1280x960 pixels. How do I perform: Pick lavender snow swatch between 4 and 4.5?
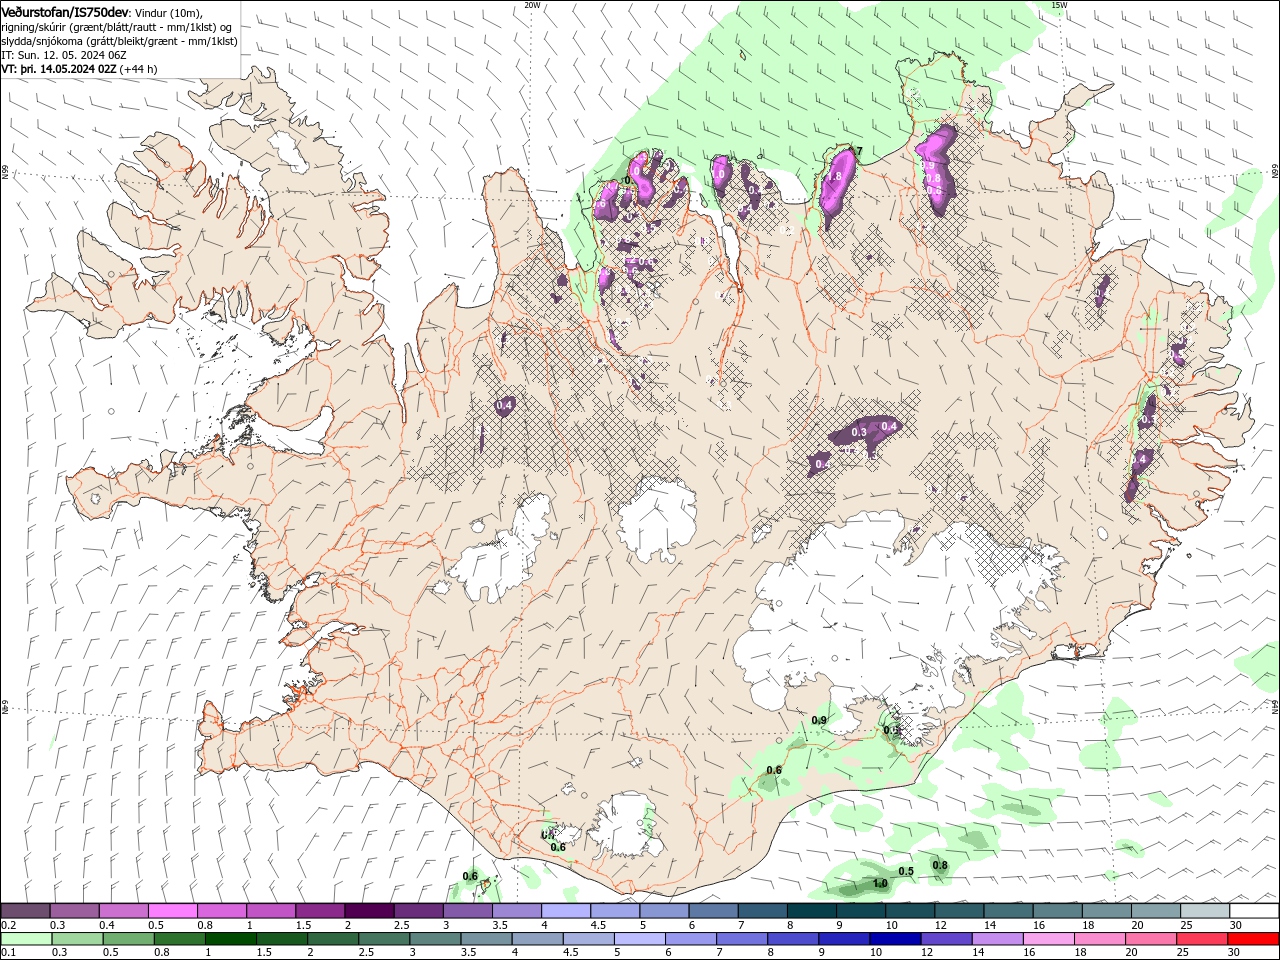pyautogui.click(x=566, y=911)
